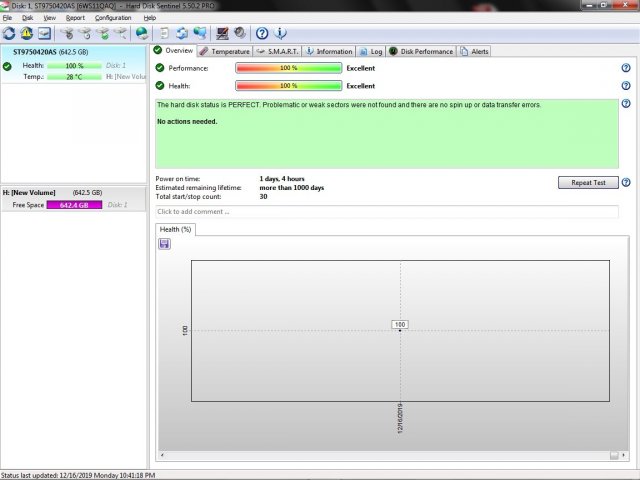Click the yellow warning triangle toolbar icon
Screen dimensions: 640x480
coord(27,33)
